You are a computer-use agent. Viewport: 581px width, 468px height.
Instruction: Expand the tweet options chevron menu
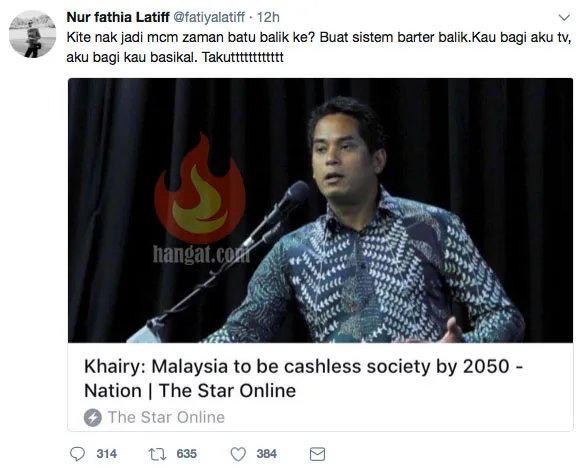click(x=564, y=17)
